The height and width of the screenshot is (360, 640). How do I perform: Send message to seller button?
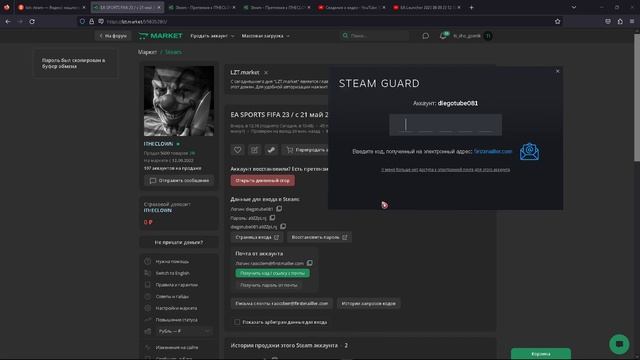[179, 180]
